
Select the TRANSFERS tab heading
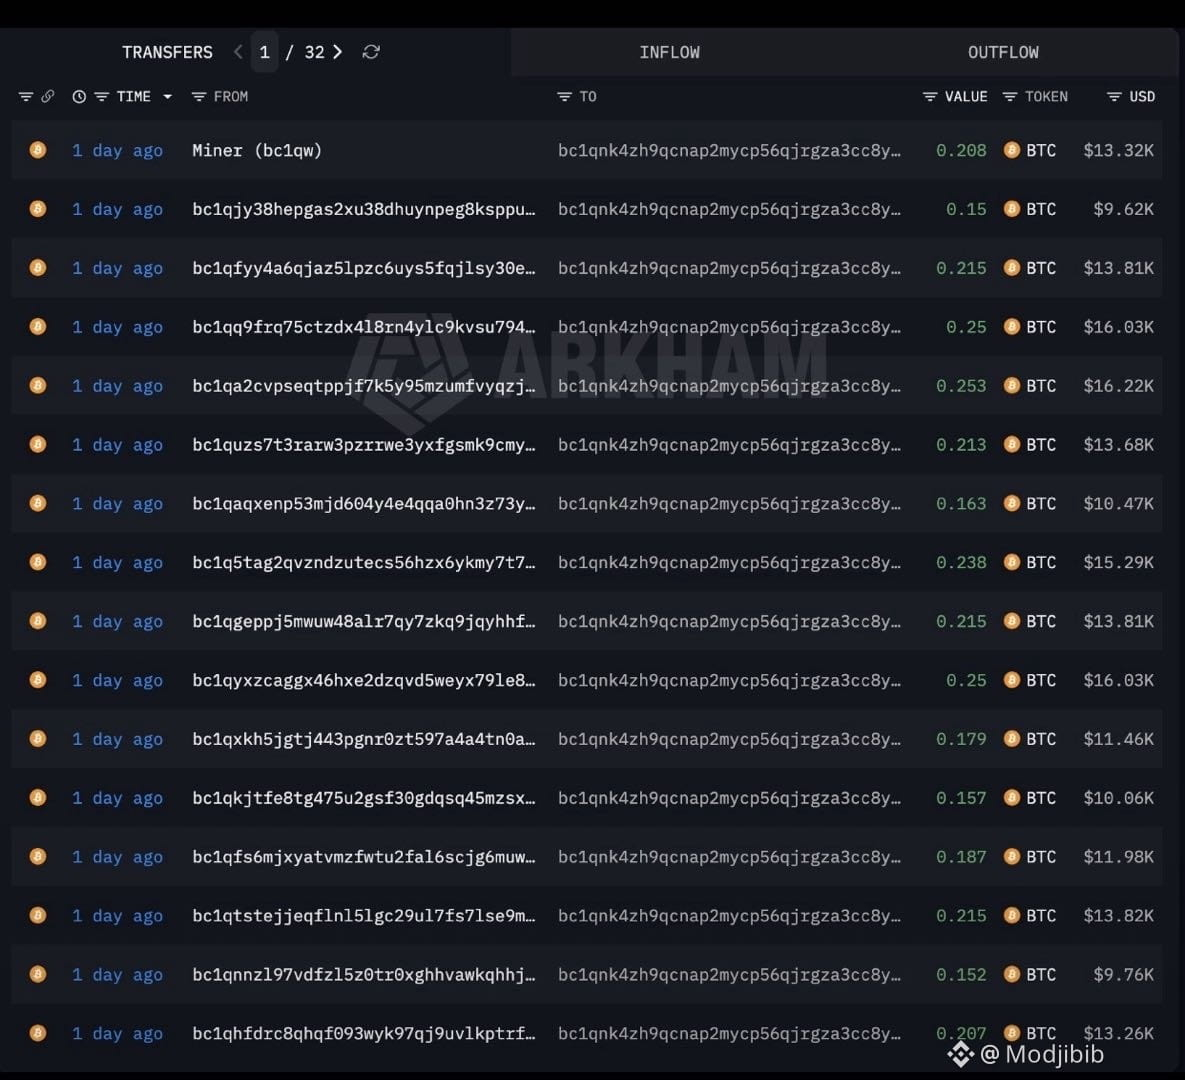(x=167, y=52)
